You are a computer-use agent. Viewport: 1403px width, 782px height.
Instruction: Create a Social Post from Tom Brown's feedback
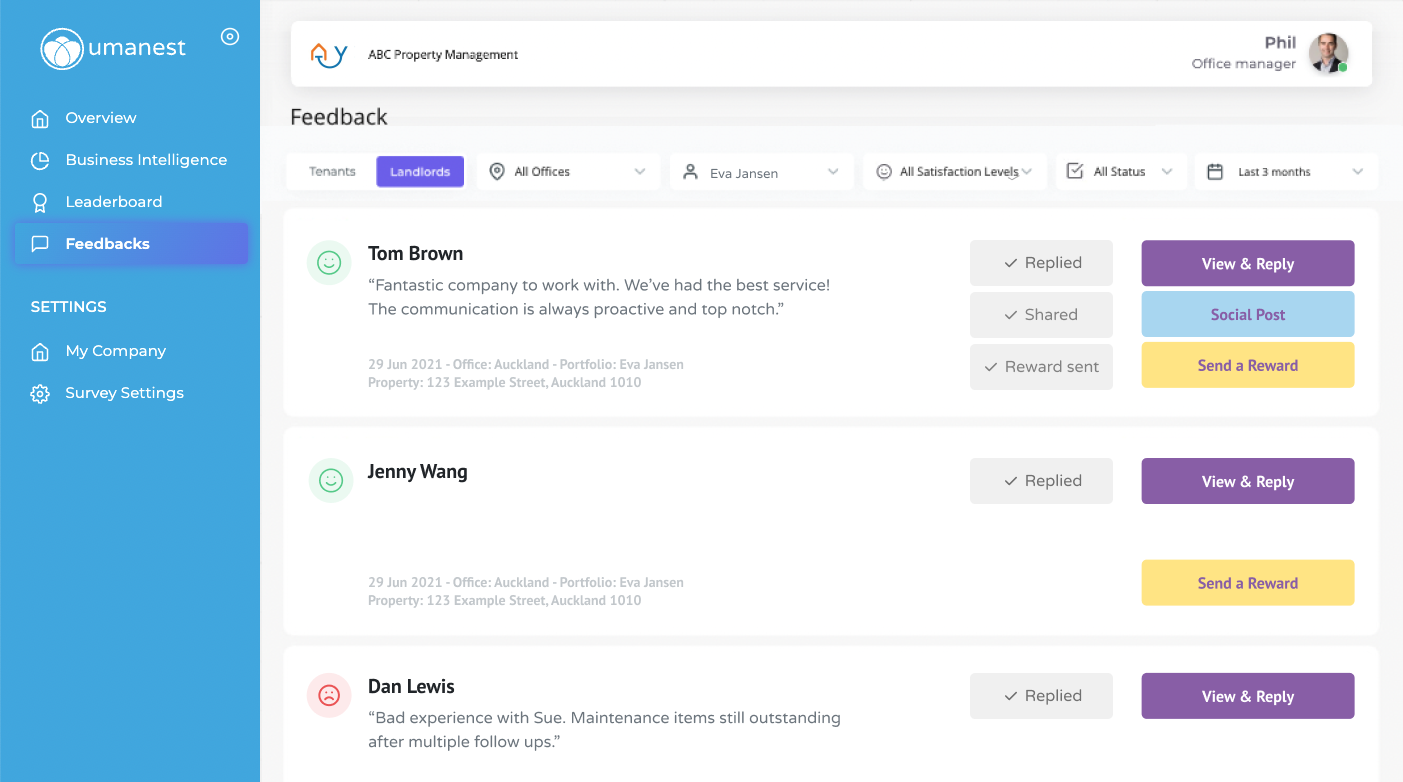(x=1247, y=313)
